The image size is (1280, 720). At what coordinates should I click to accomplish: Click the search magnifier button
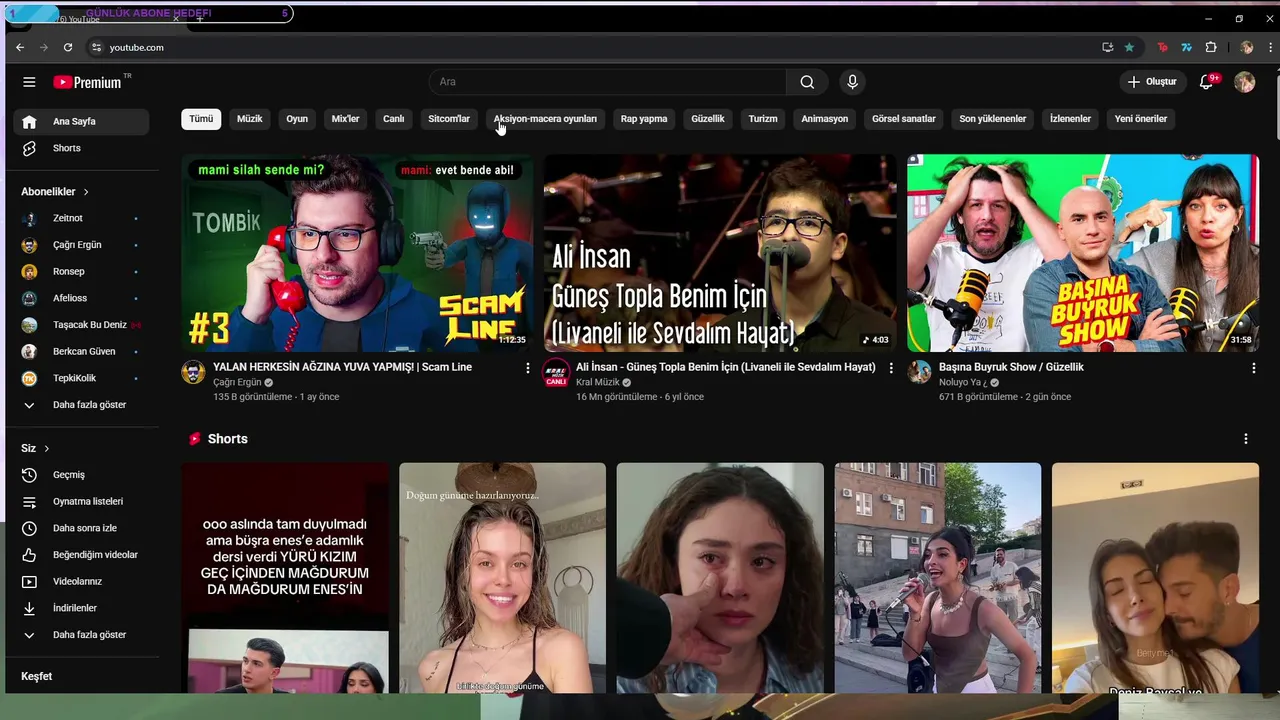[807, 82]
